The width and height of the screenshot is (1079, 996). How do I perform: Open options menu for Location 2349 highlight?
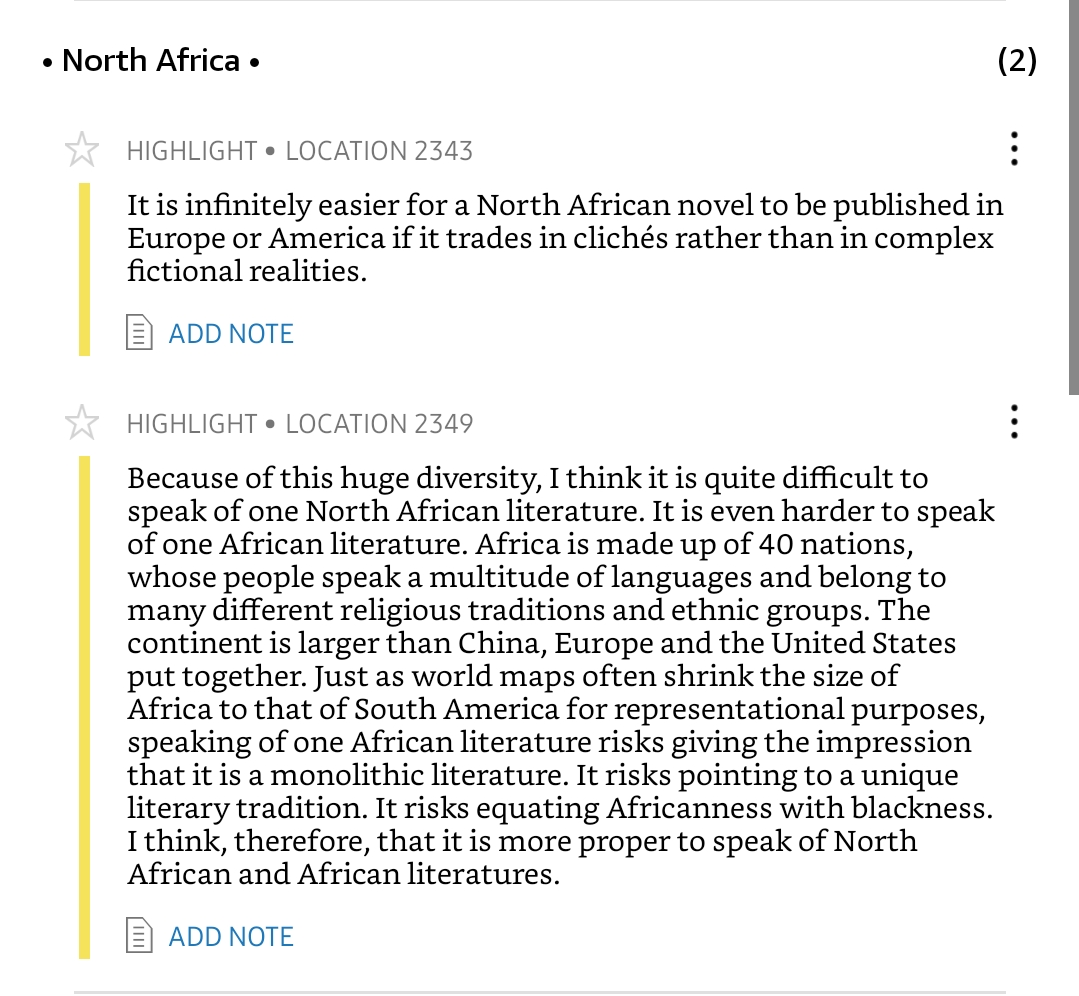(1014, 422)
